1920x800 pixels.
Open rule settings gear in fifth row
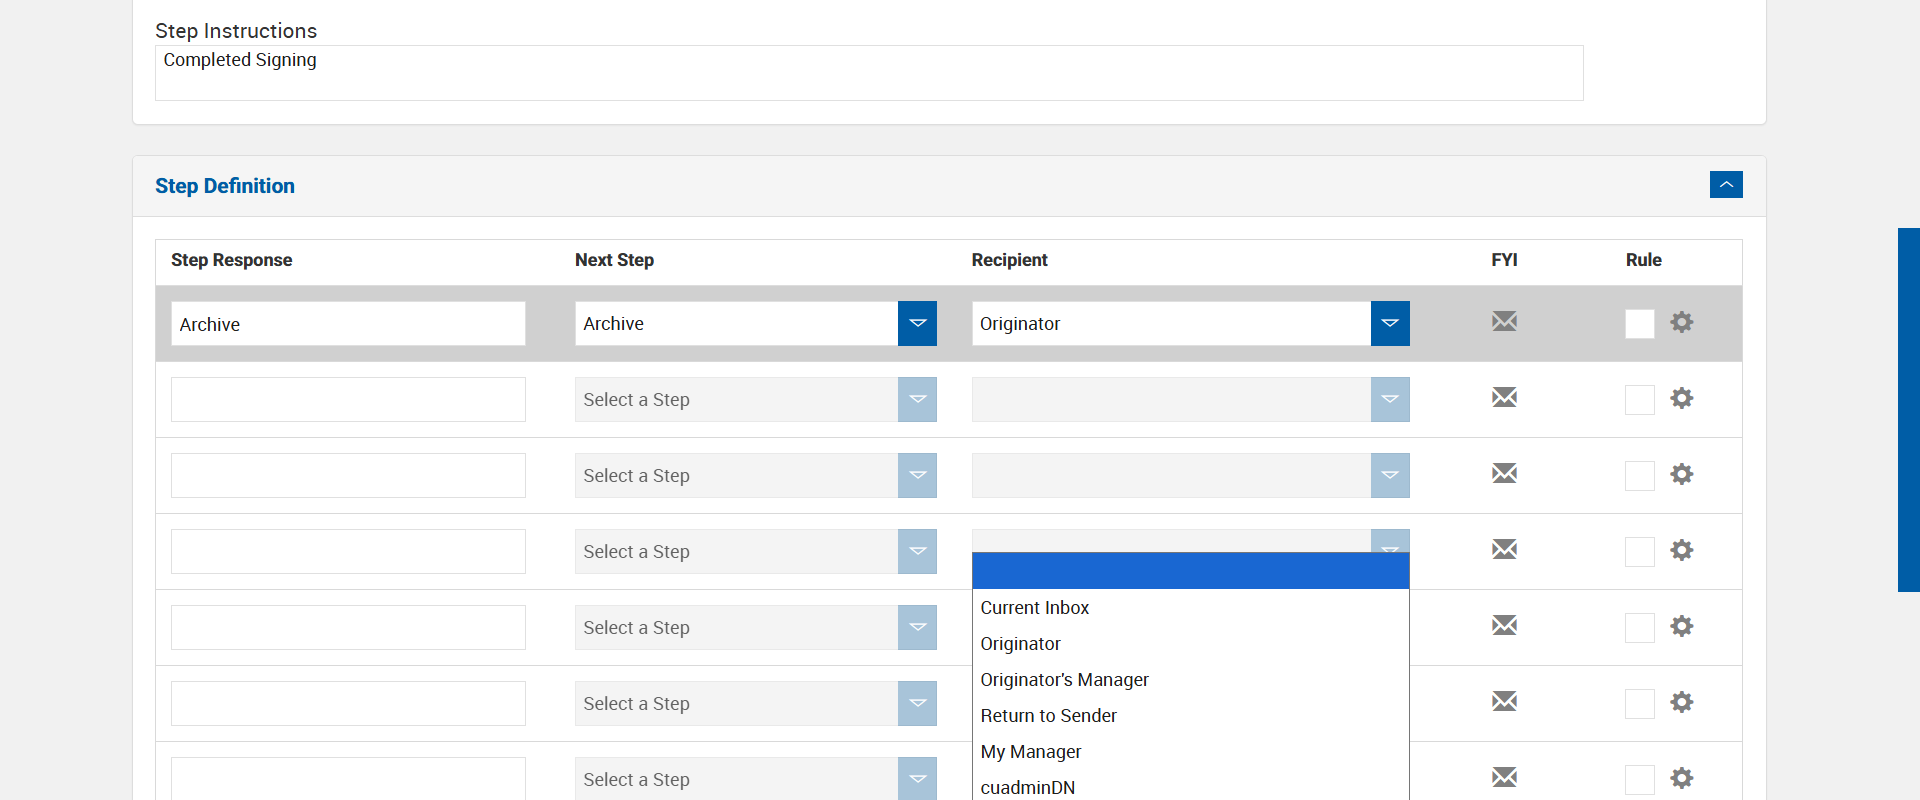1682,626
